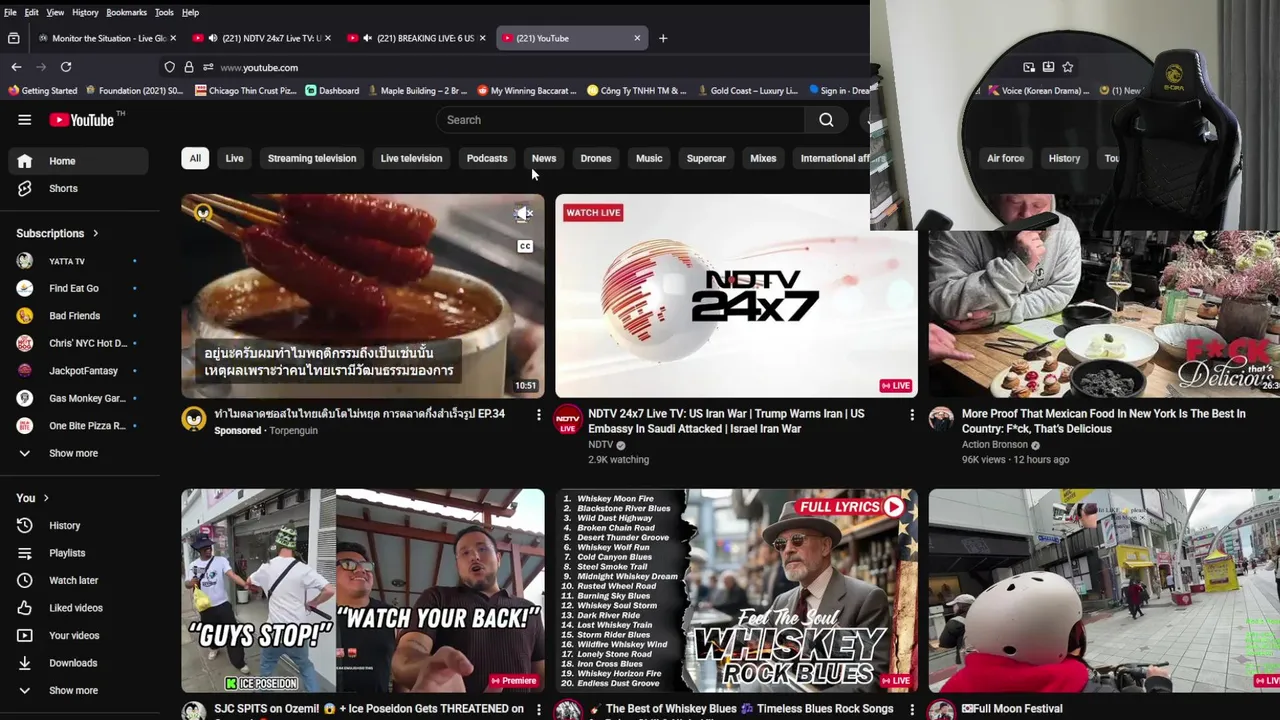Open the Action Bronson channel avatar

[941, 419]
